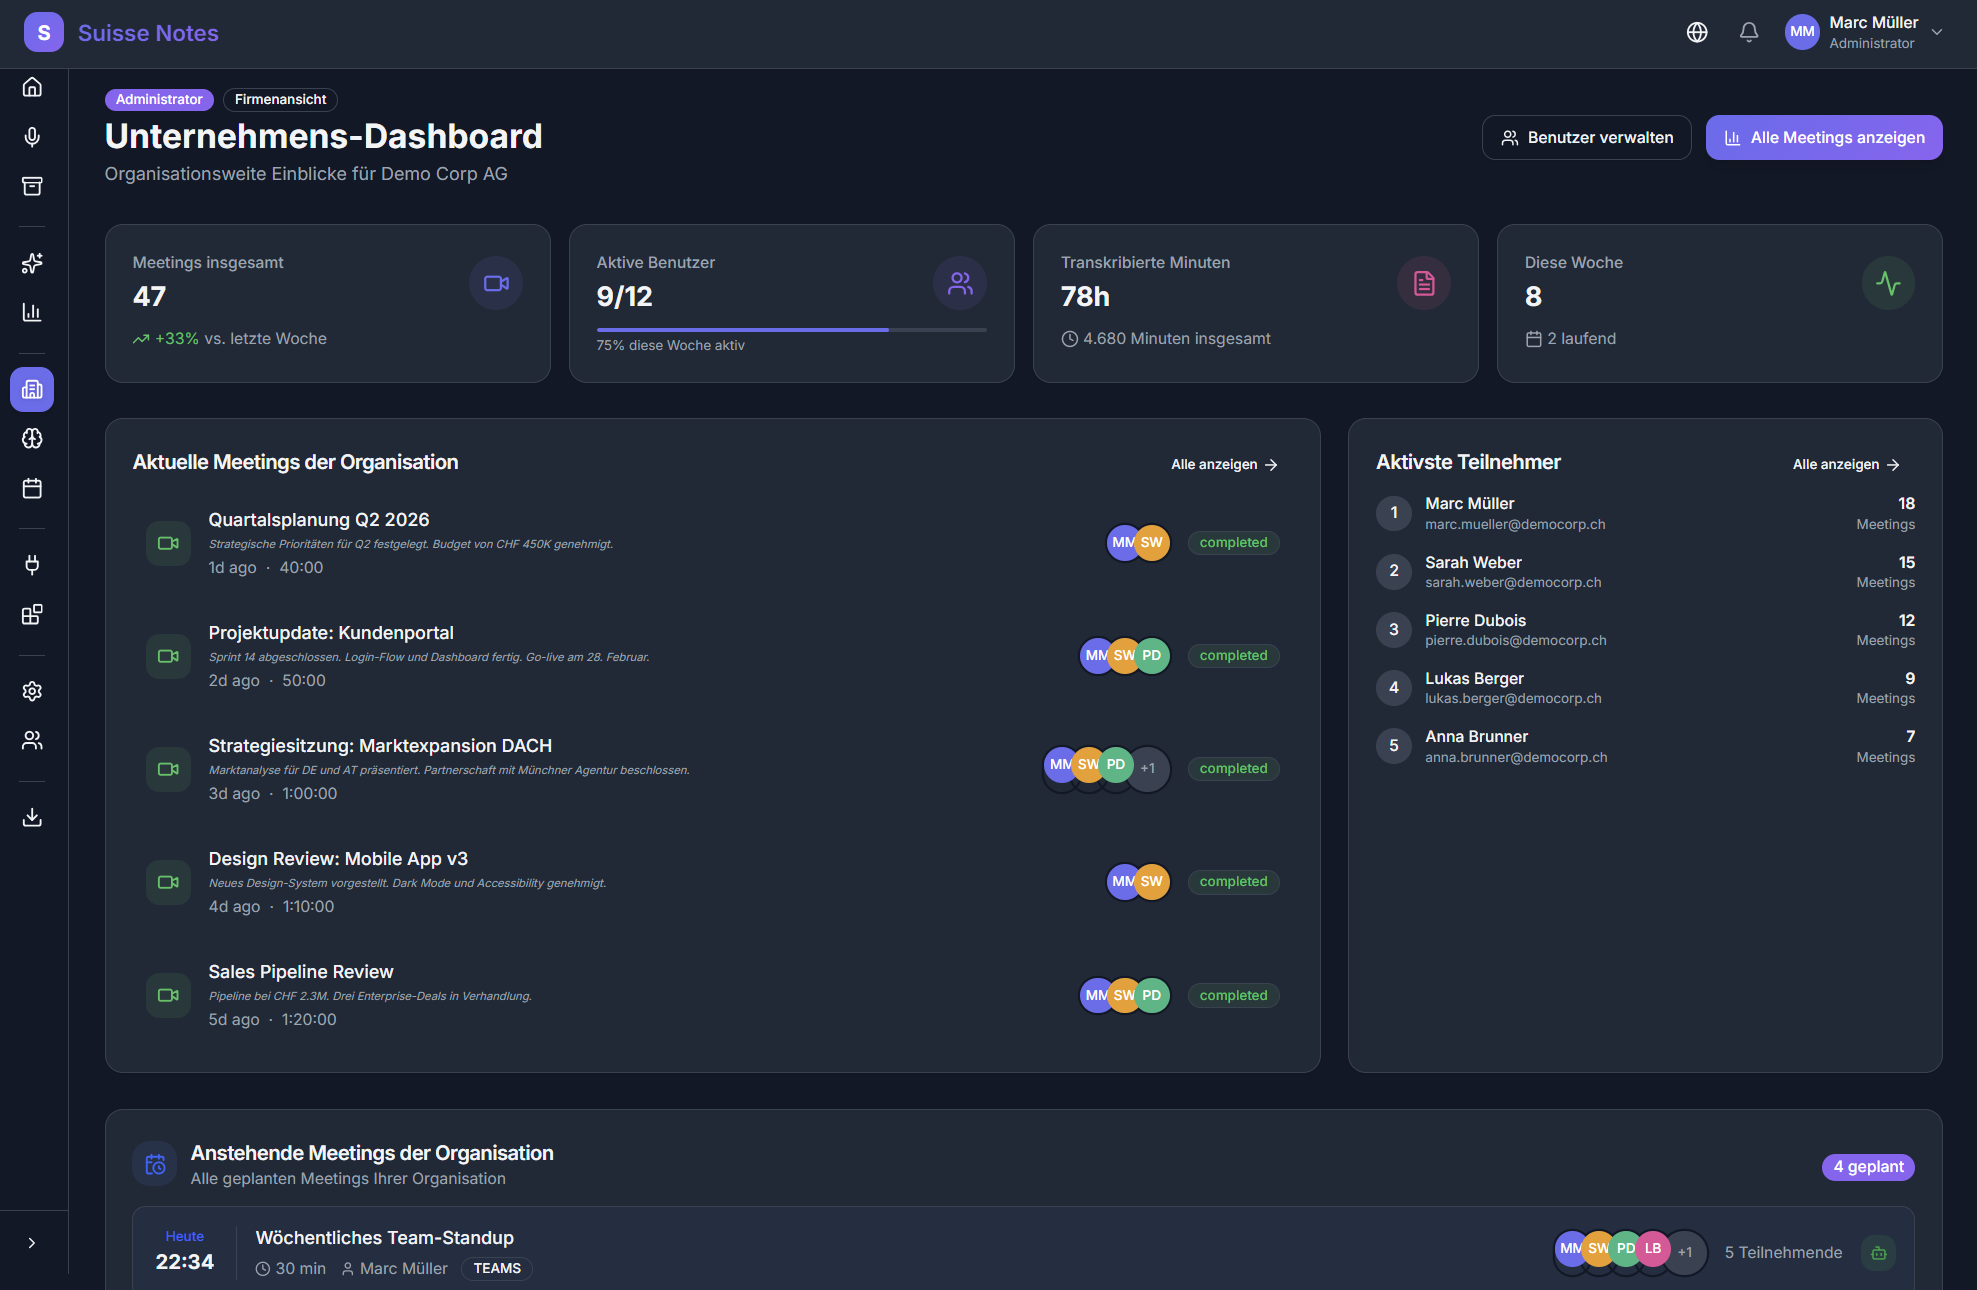Select the microphone recording icon in sidebar
The width and height of the screenshot is (1977, 1290).
32,137
